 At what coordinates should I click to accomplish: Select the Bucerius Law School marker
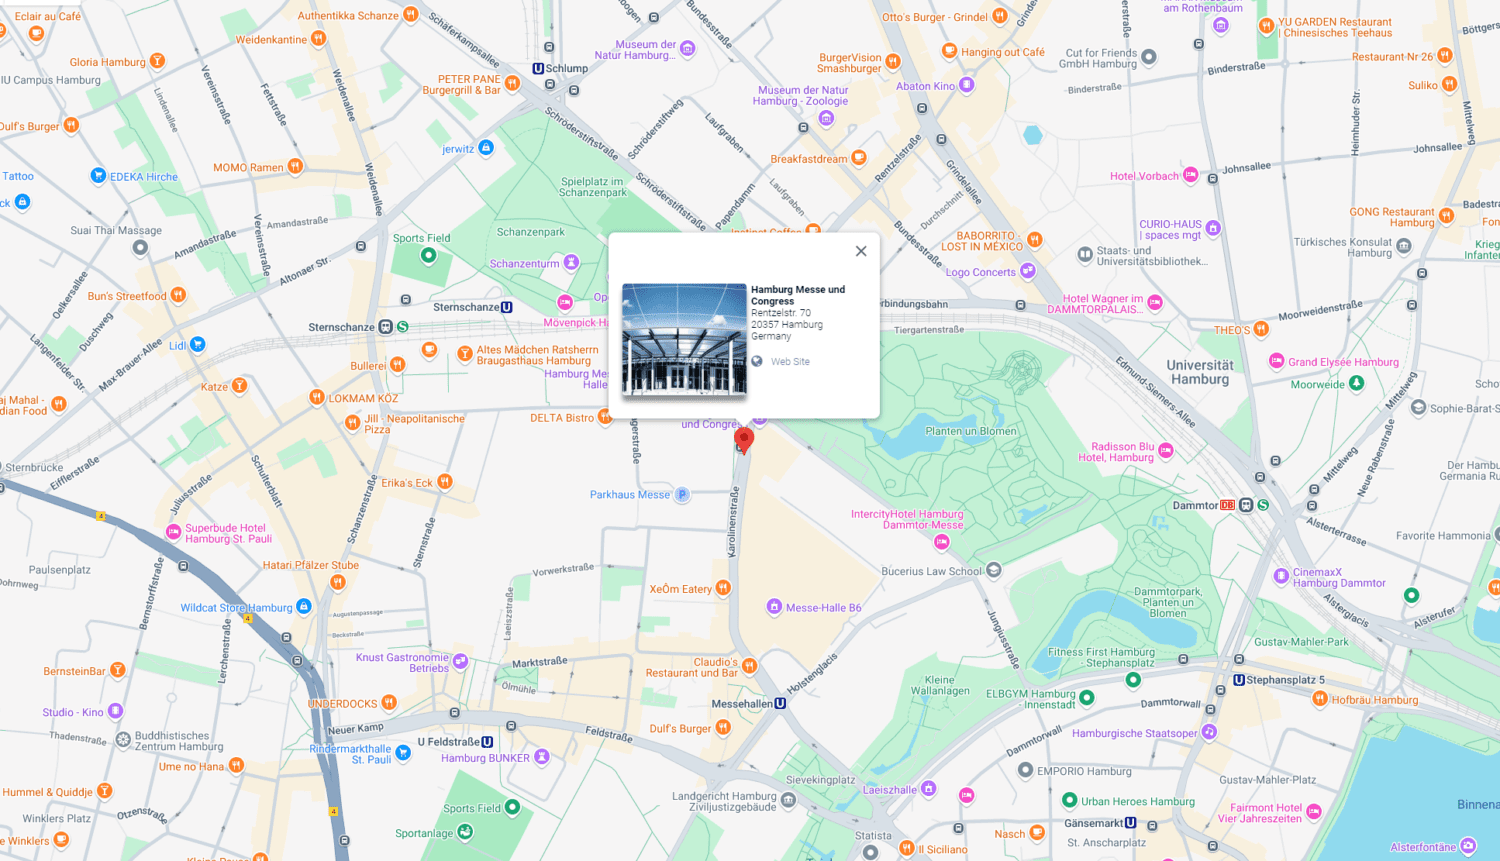click(993, 571)
